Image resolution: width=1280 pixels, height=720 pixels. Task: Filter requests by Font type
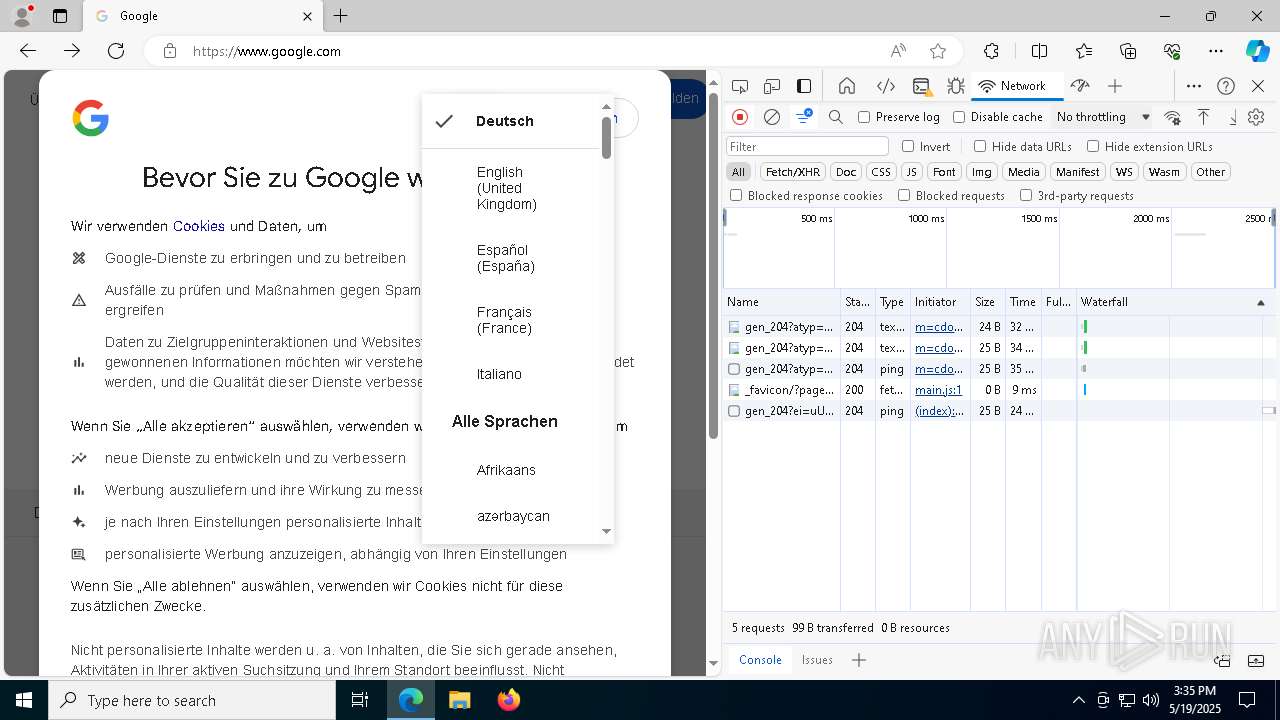[x=944, y=172]
